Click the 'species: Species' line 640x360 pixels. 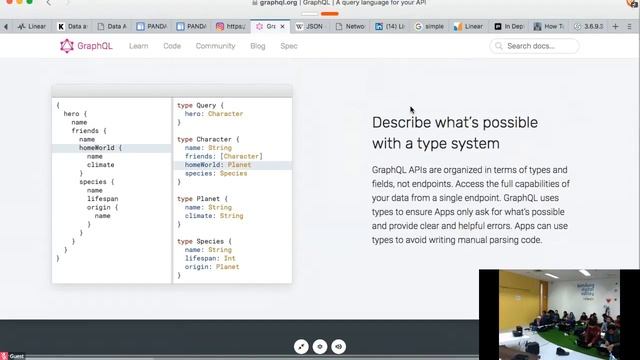(216, 173)
